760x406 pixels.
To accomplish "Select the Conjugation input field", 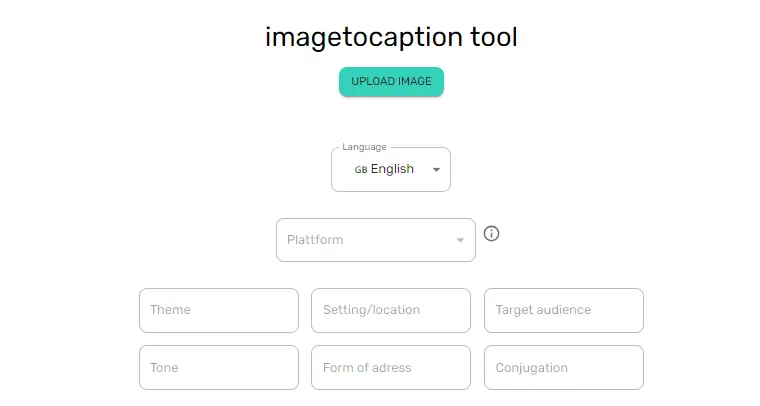I will click(x=564, y=367).
